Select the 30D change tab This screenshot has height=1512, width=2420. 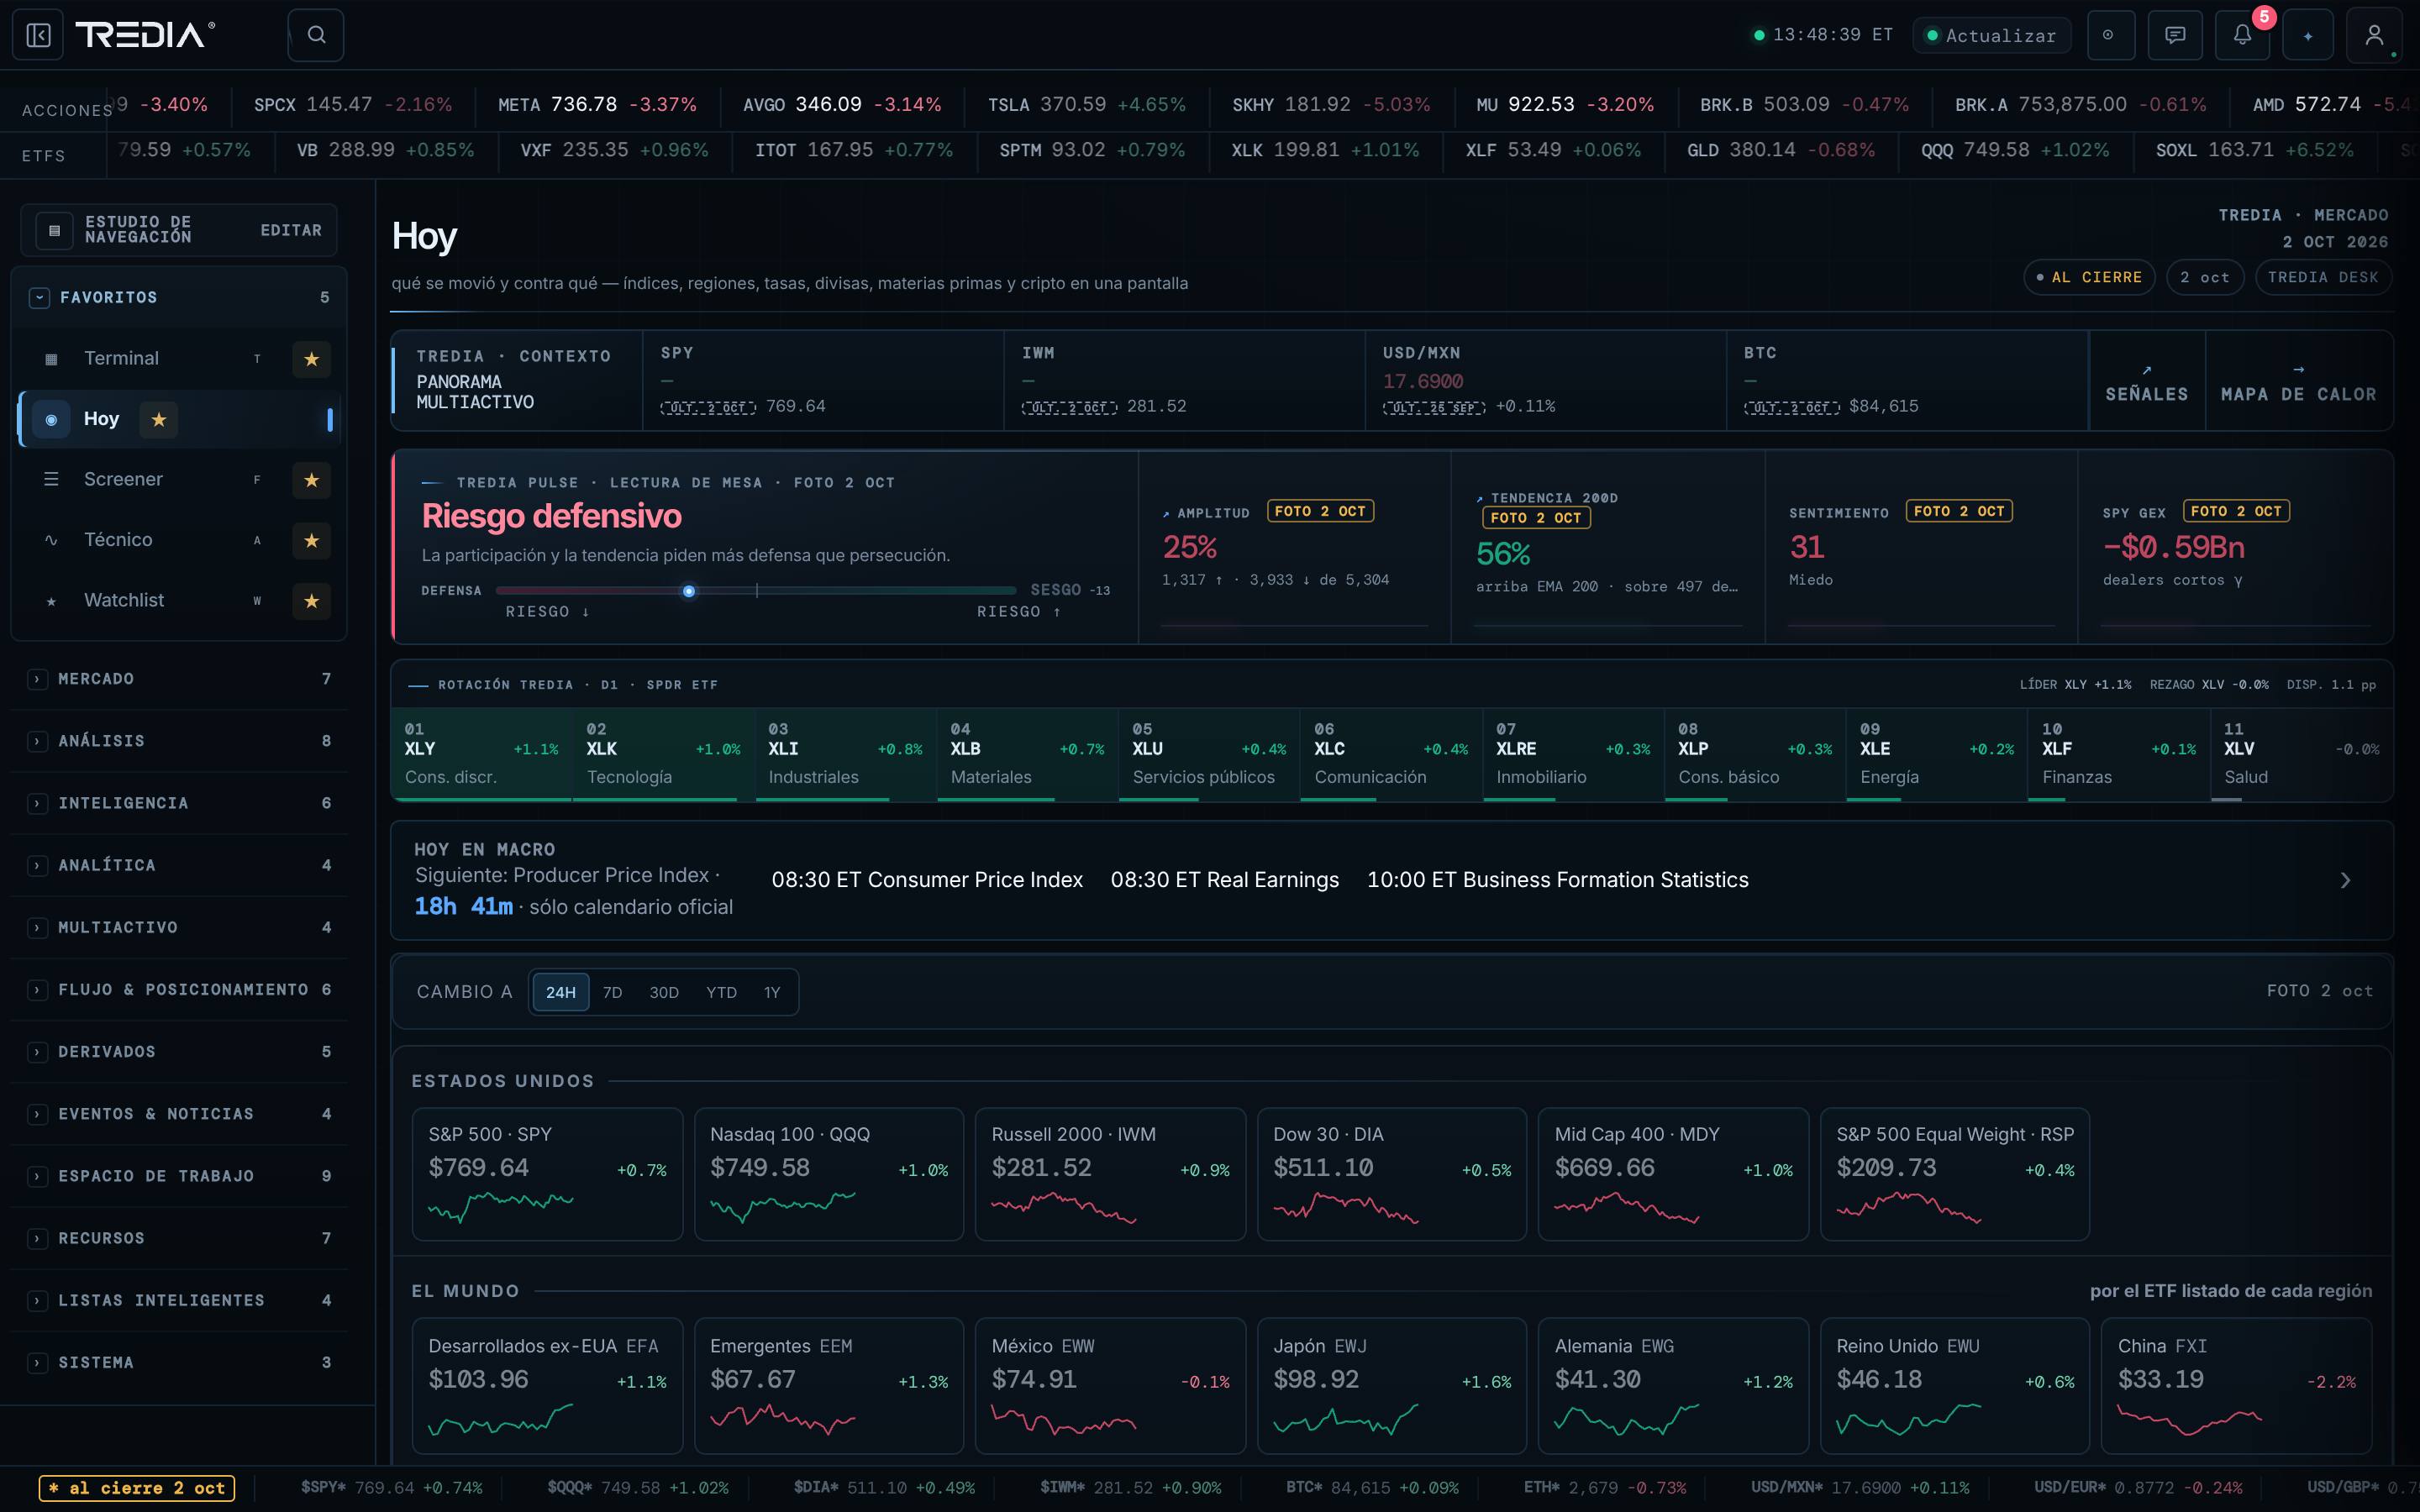(x=664, y=992)
